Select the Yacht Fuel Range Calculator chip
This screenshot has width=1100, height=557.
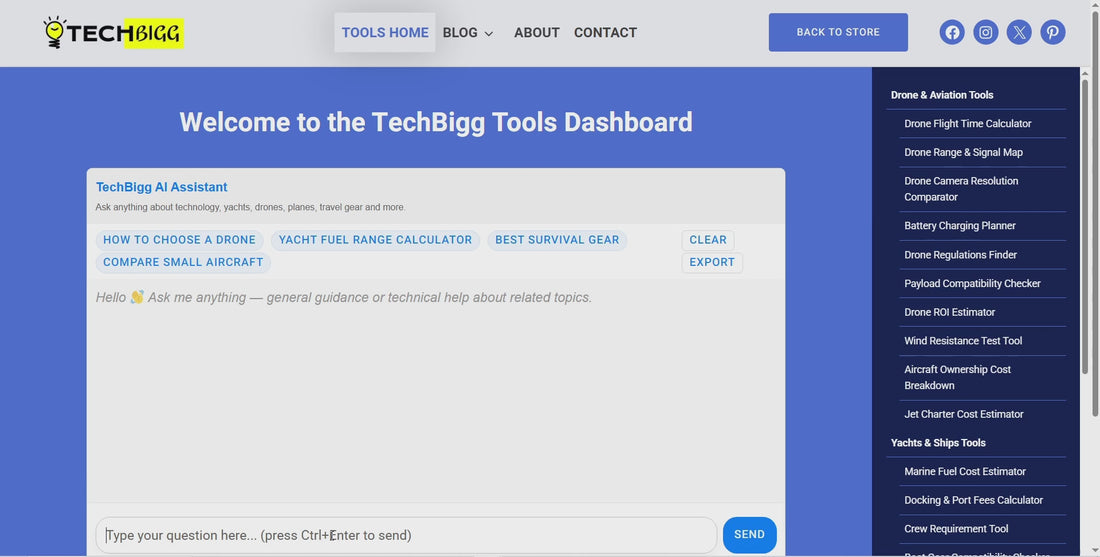click(x=375, y=240)
